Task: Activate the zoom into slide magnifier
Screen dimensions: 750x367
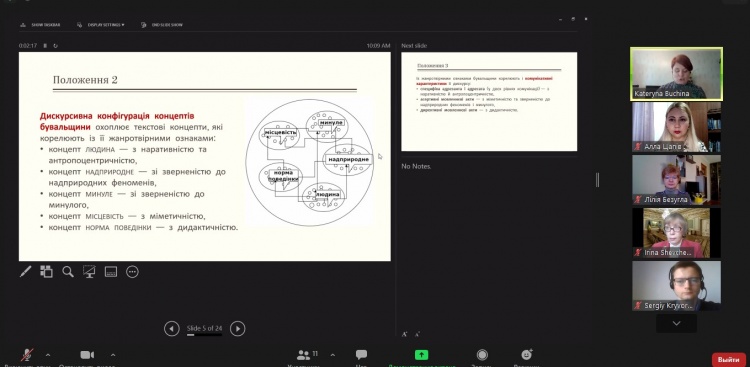Action: (68, 272)
